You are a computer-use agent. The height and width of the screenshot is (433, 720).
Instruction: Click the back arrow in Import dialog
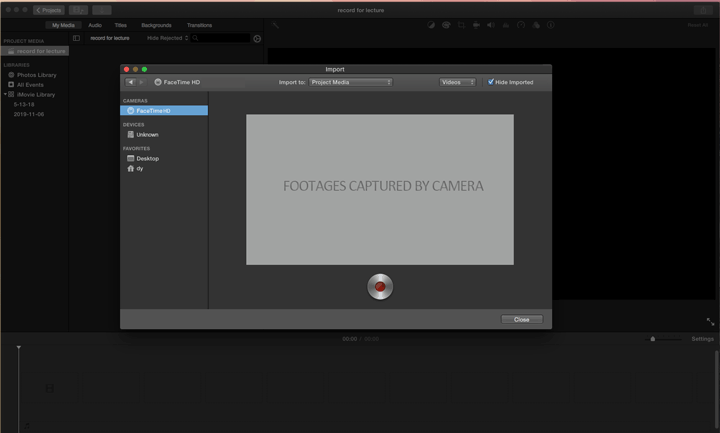coord(131,82)
